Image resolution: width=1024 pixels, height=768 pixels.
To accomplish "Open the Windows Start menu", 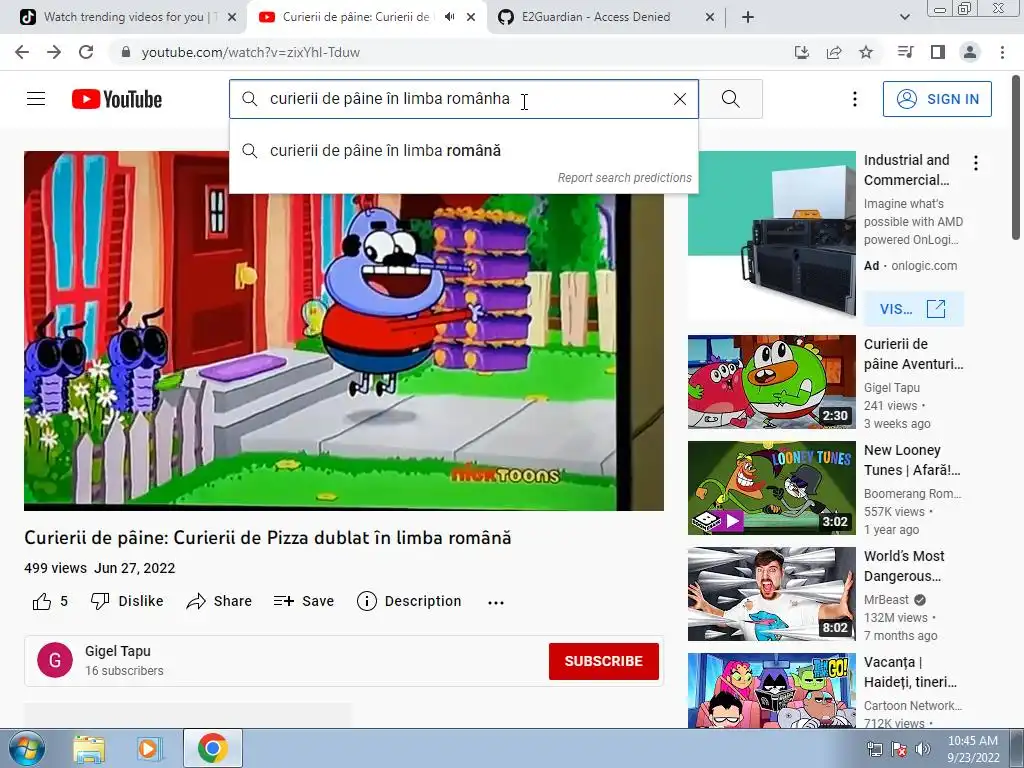I will [x=26, y=748].
